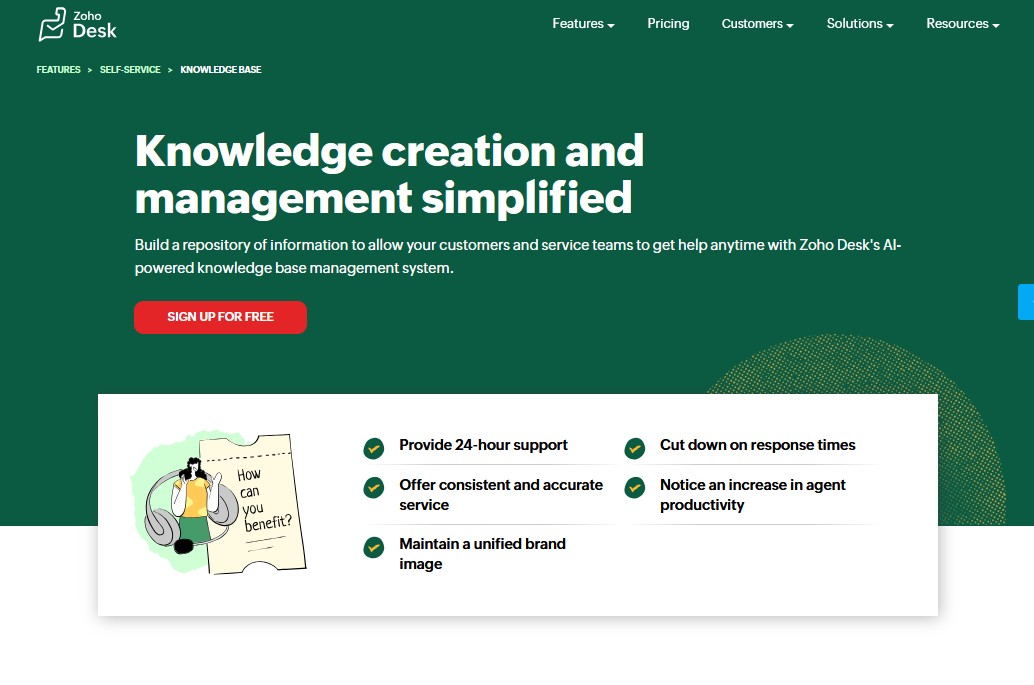This screenshot has width=1034, height=685.
Task: Navigate to FEATURES breadcrumb
Action: 59,70
